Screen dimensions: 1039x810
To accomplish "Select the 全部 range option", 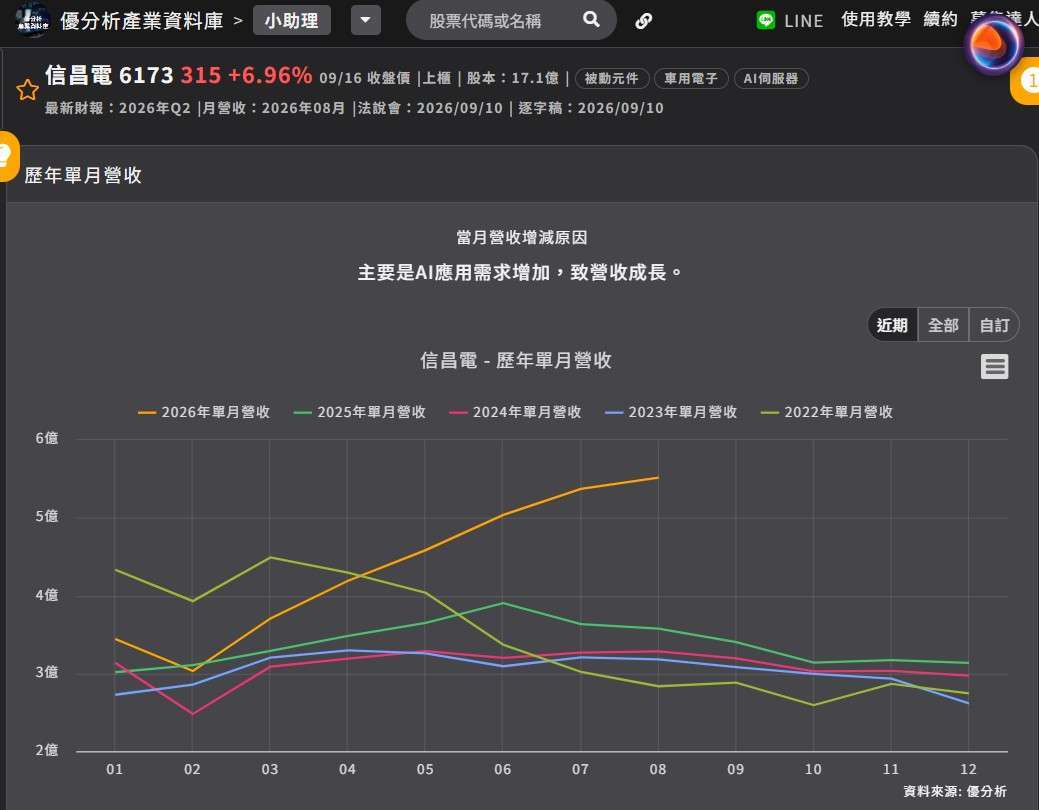I will (944, 325).
